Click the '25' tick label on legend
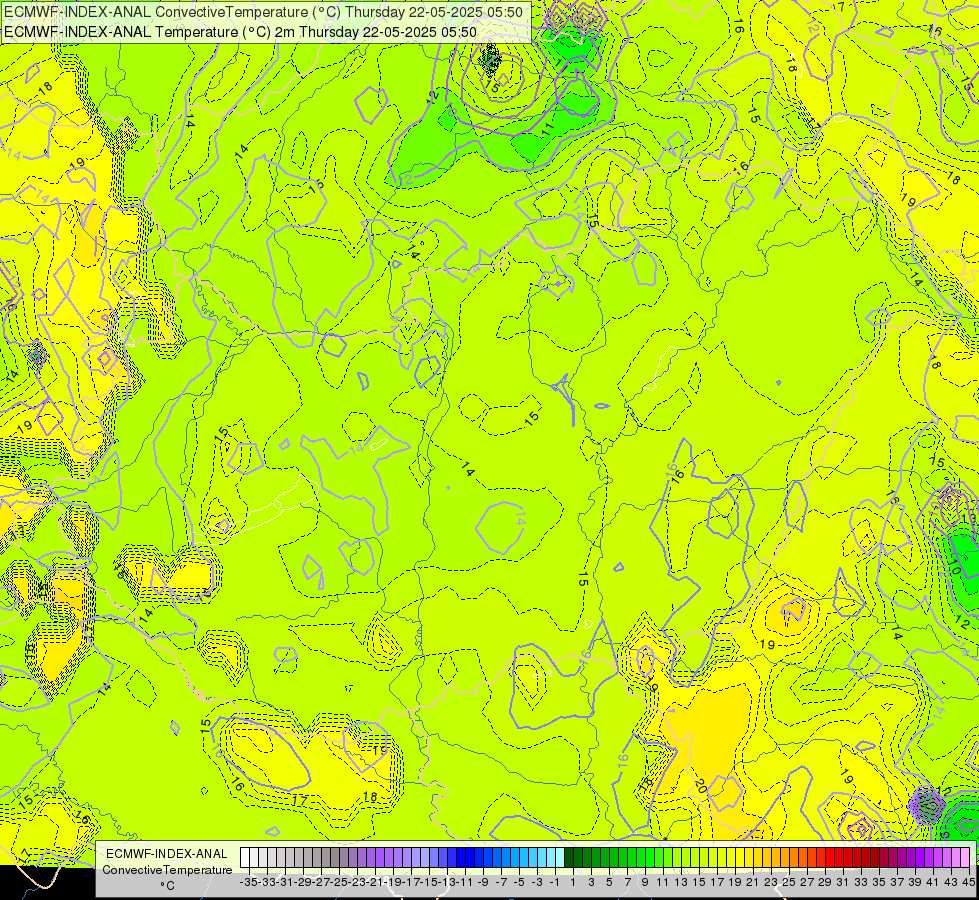979x900 pixels. pos(789,883)
